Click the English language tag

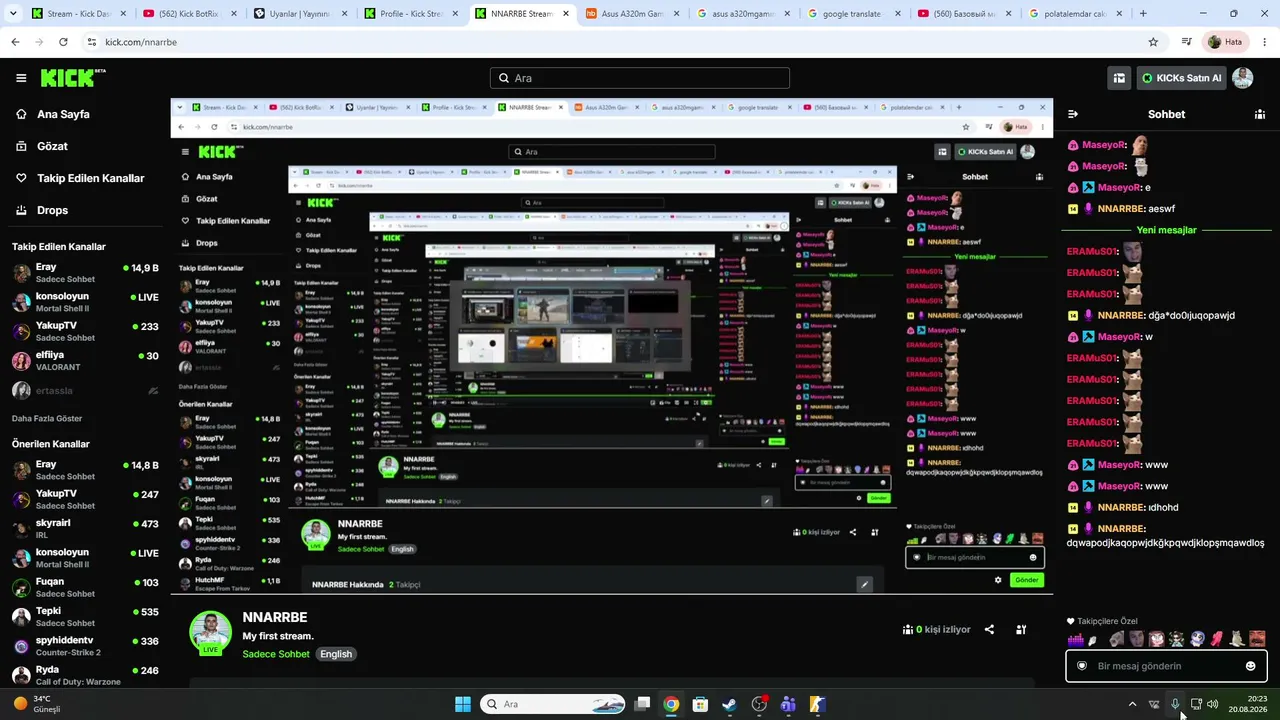(x=336, y=654)
